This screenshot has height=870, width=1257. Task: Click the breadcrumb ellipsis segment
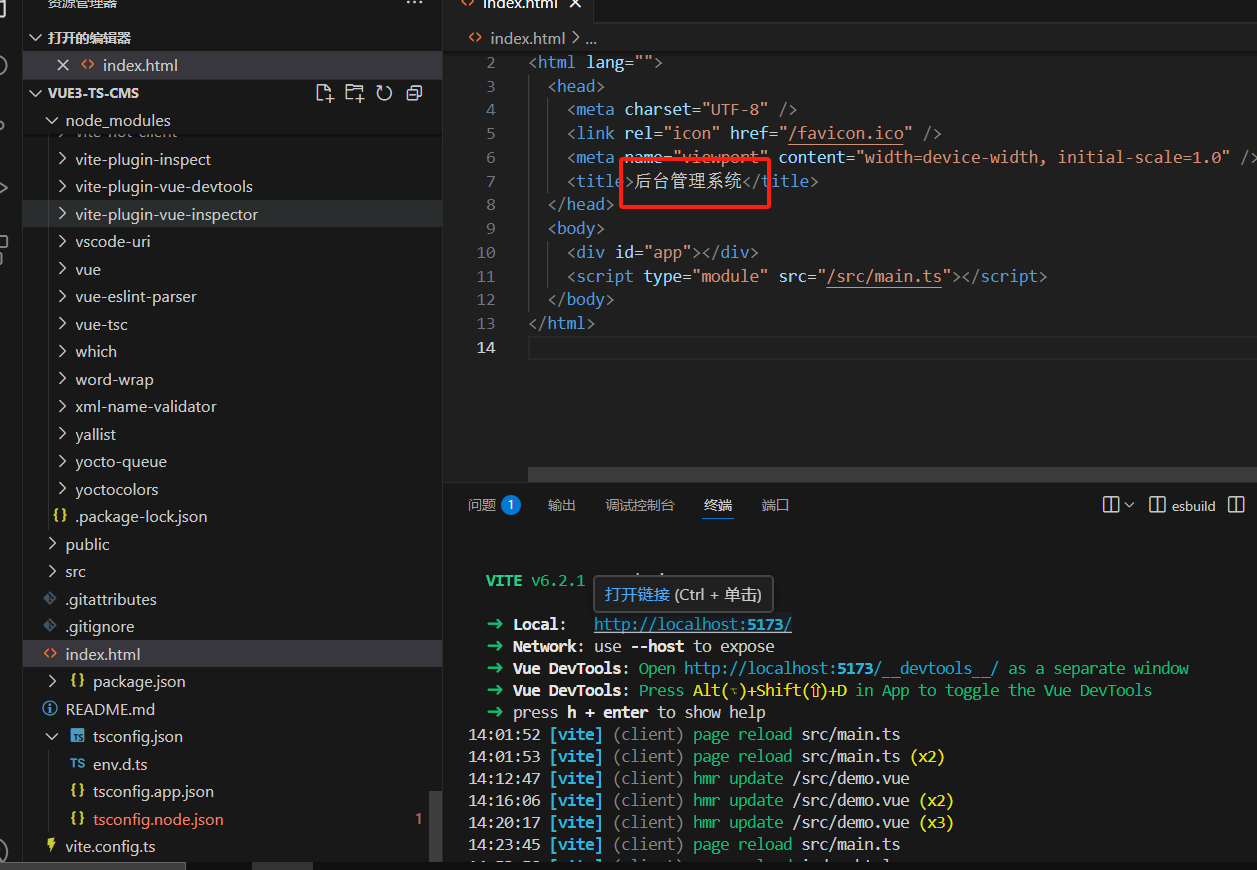[590, 38]
